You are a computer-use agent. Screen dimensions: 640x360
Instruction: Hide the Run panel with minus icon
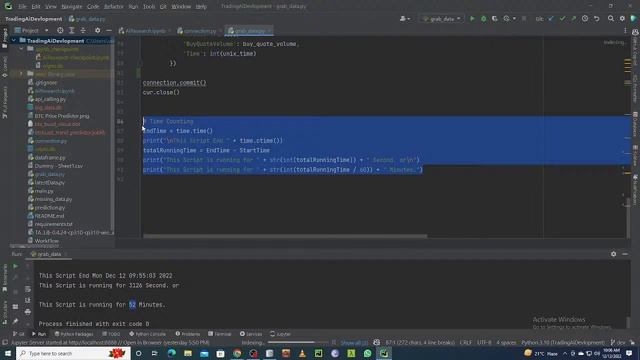(x=625, y=254)
